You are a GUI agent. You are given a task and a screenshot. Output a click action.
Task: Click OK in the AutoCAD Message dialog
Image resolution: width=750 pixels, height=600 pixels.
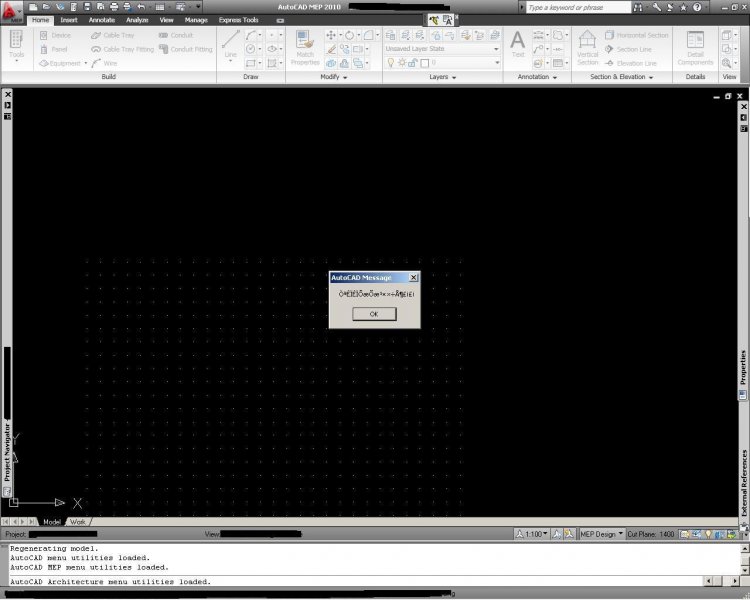coord(374,314)
